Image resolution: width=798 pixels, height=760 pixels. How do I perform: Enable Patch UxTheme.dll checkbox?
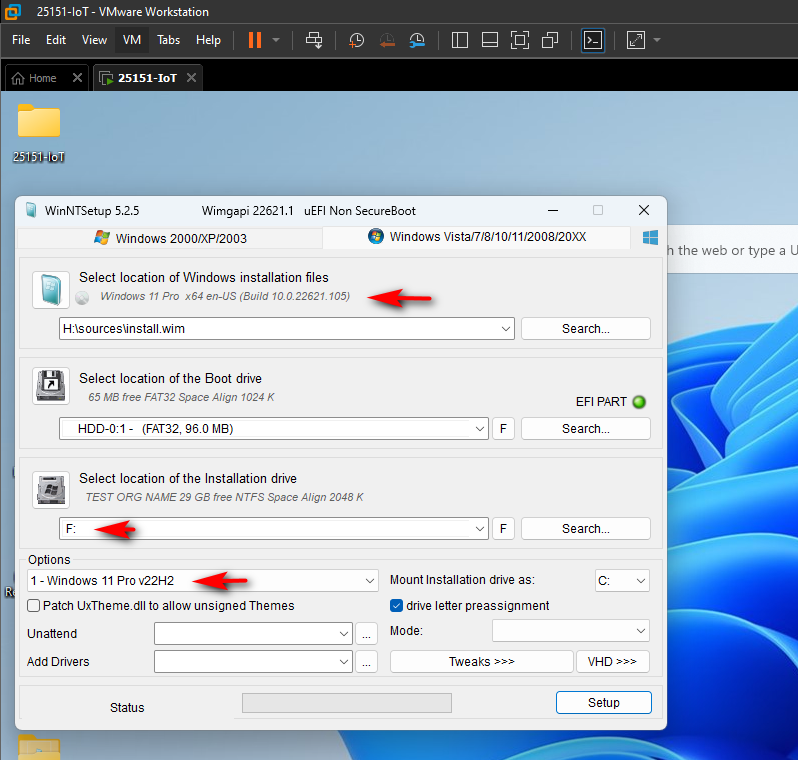point(34,606)
